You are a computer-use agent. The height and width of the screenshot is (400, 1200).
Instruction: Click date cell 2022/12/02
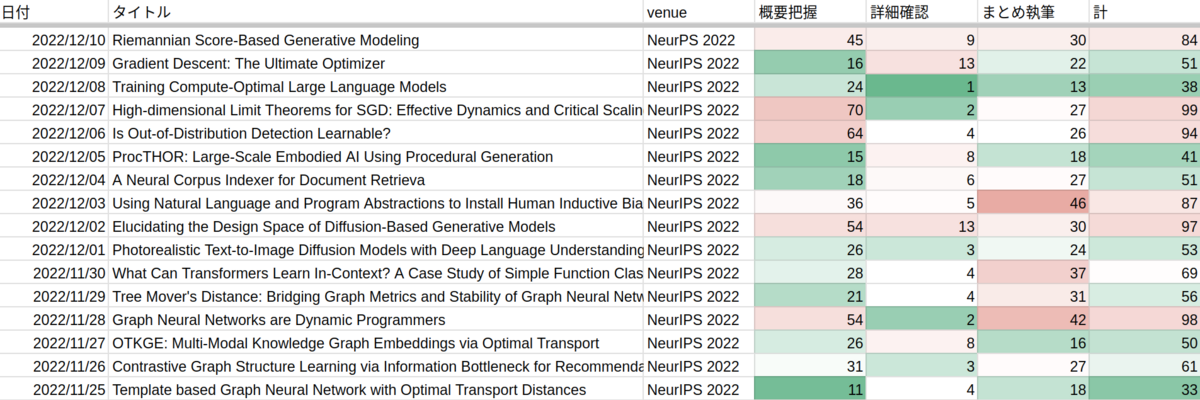[x=54, y=227]
